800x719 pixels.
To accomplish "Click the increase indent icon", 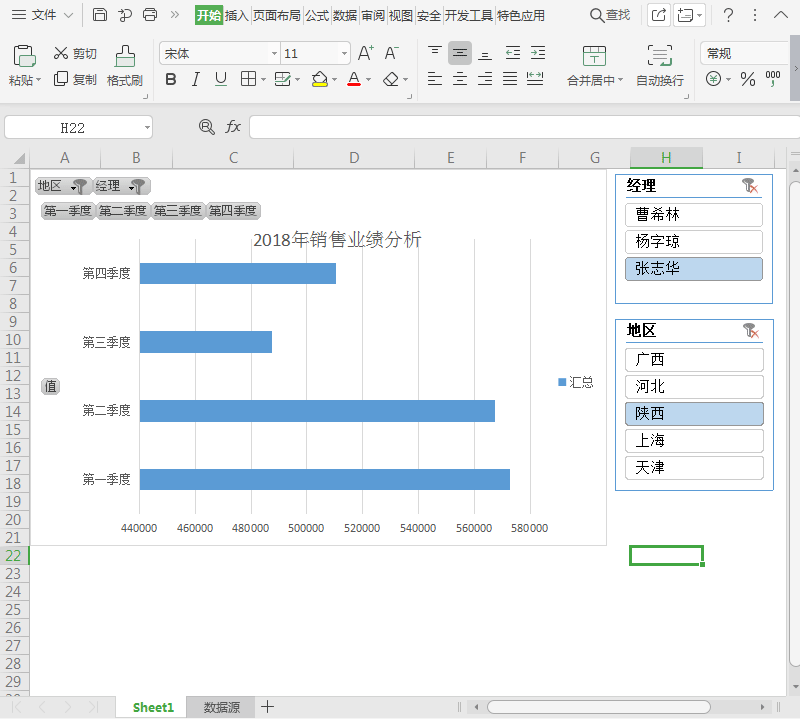I will [538, 53].
